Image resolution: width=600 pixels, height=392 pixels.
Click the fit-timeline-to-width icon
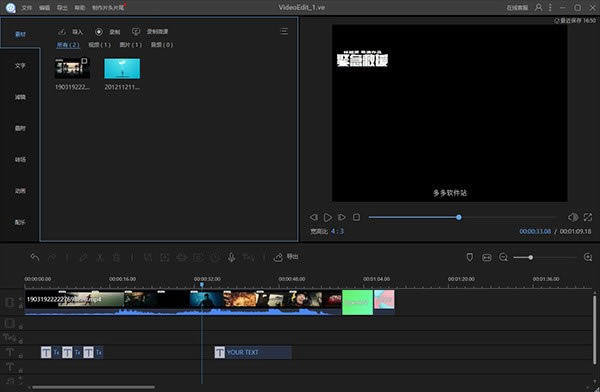[487, 257]
